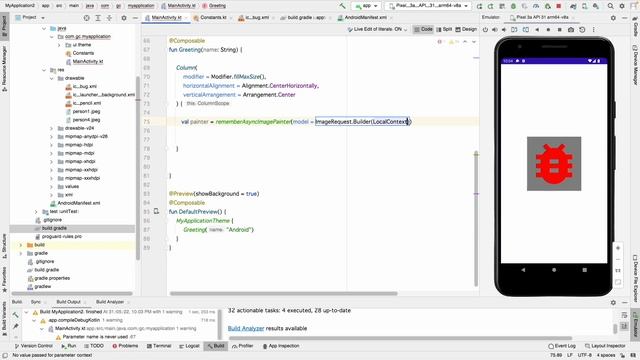Open Build Analyzer tab
This screenshot has width=640, height=360.
pyautogui.click(x=110, y=302)
